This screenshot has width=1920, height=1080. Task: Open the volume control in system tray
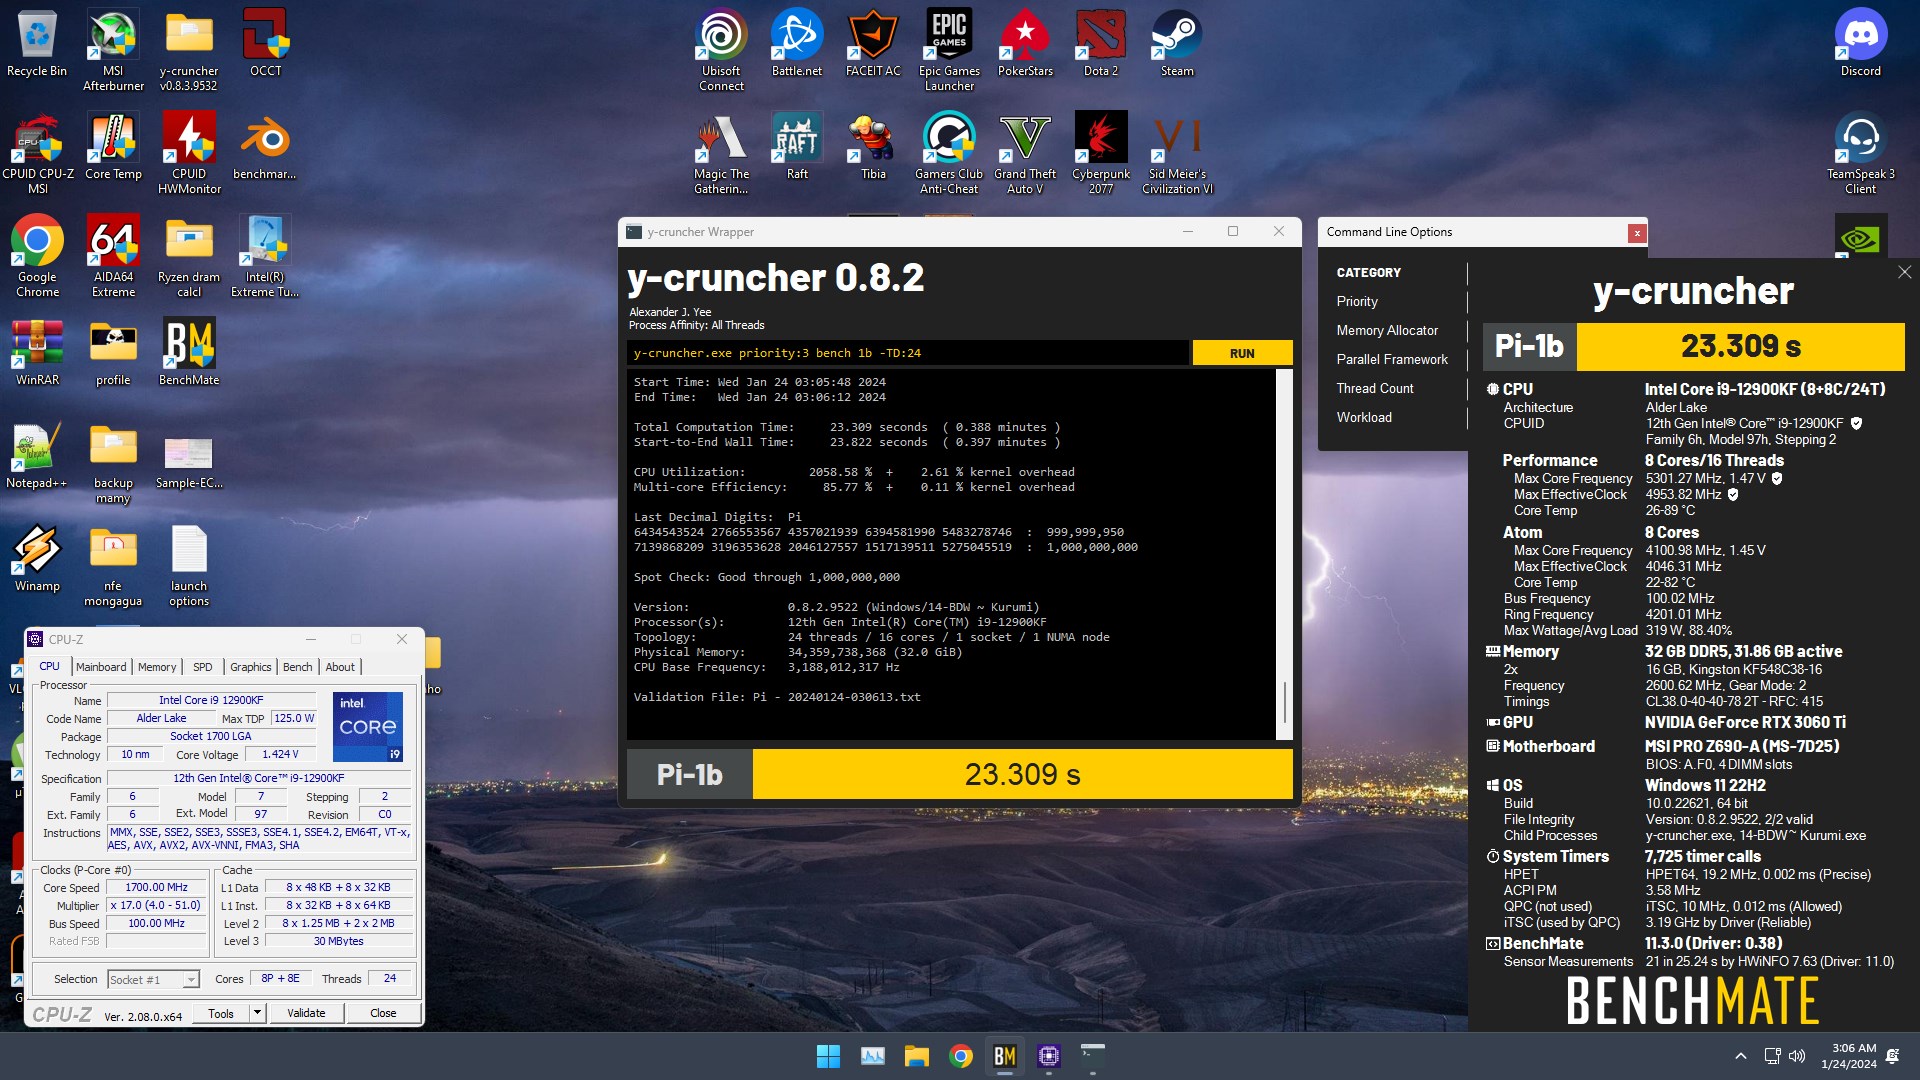tap(1797, 1056)
